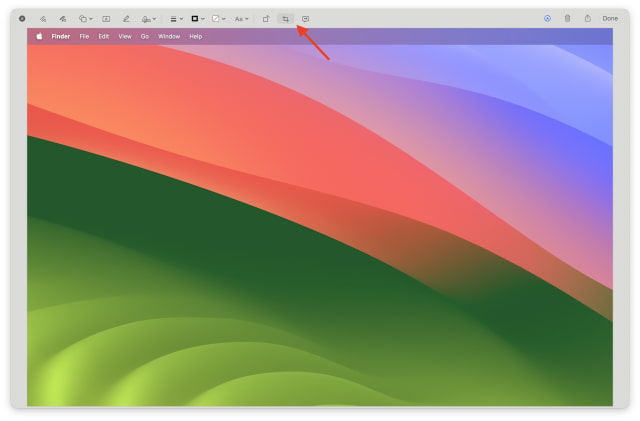The width and height of the screenshot is (640, 421).
Task: Select the Highlight pen tool
Action: [126, 18]
